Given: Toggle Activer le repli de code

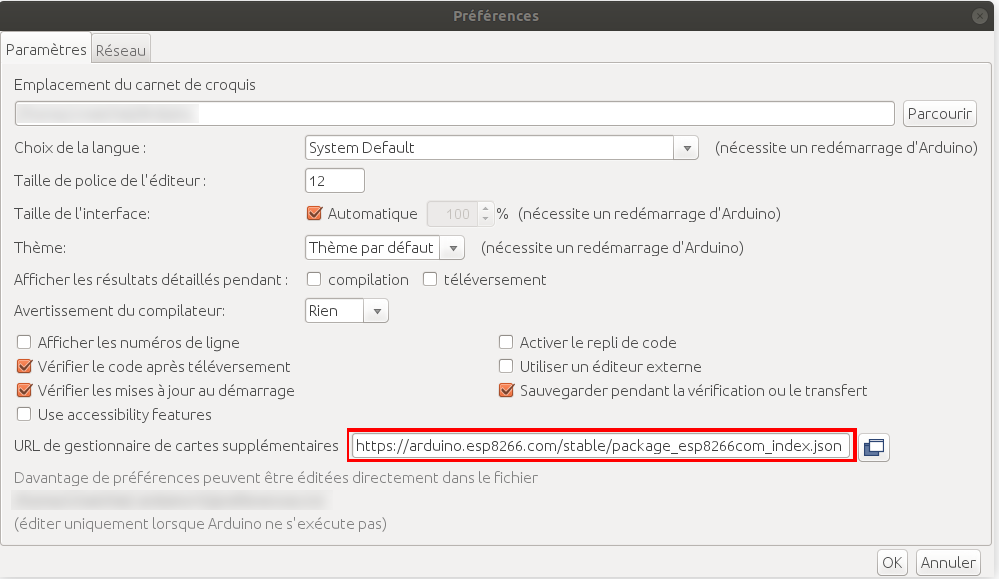Looking at the screenshot, I should [506, 343].
